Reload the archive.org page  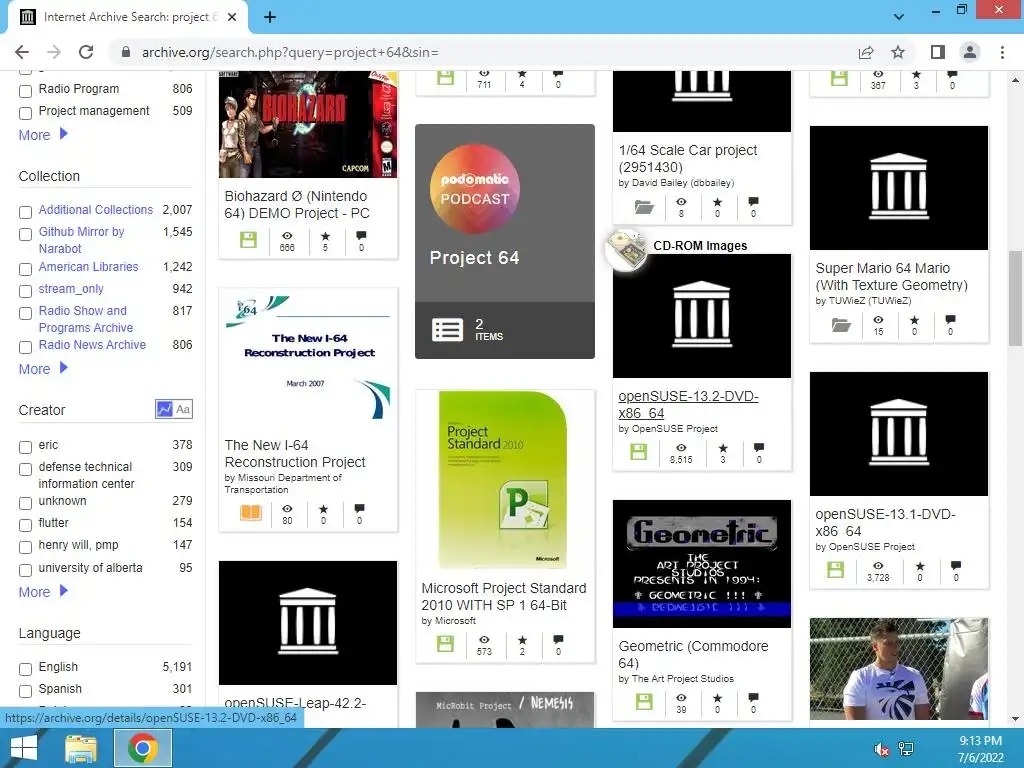click(x=86, y=52)
